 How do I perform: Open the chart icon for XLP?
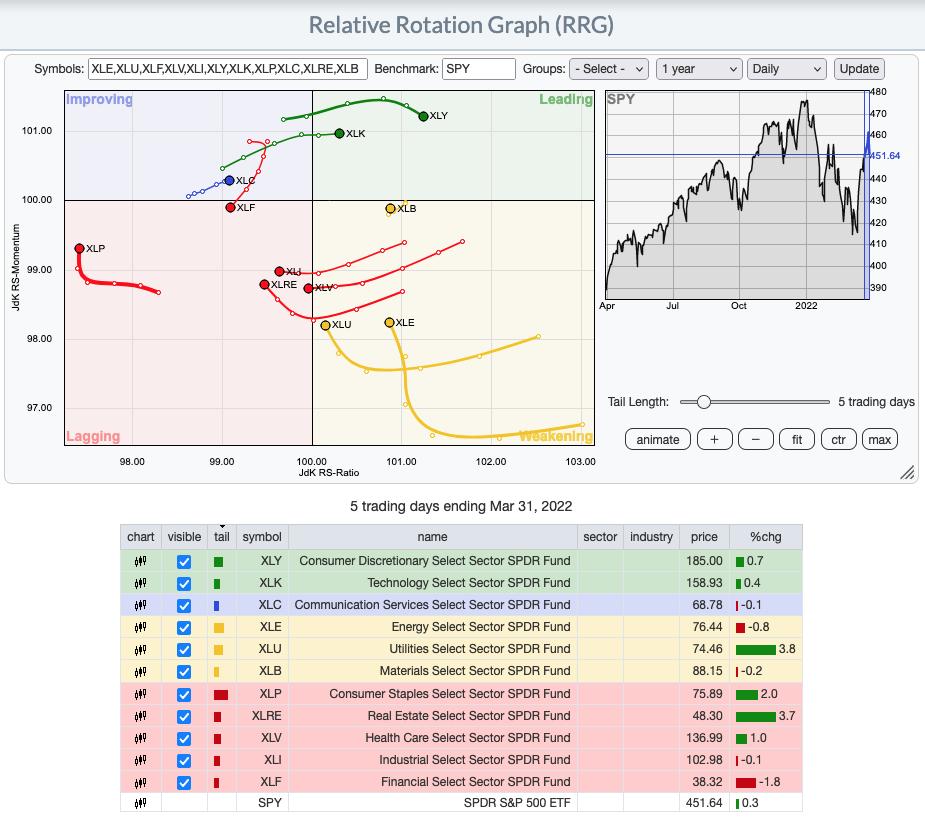(140, 694)
